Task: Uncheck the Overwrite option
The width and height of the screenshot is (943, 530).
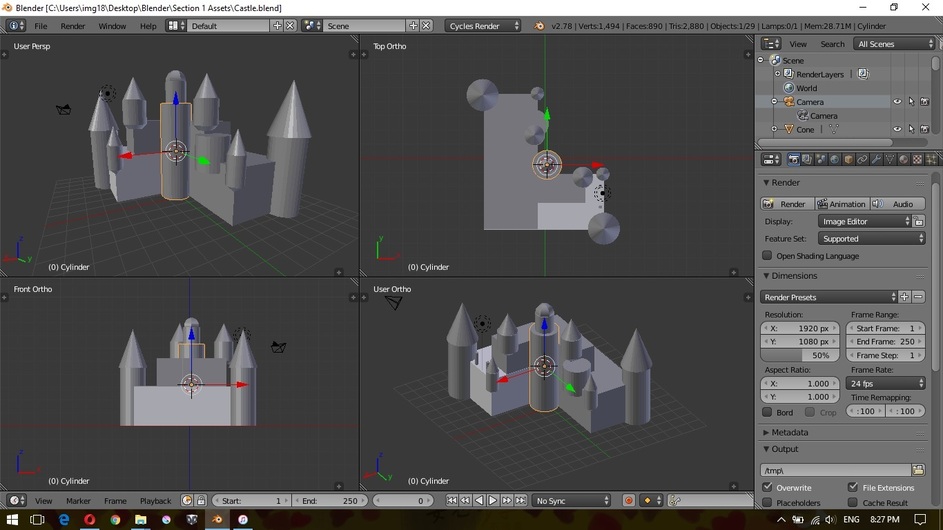Action: 768,488
